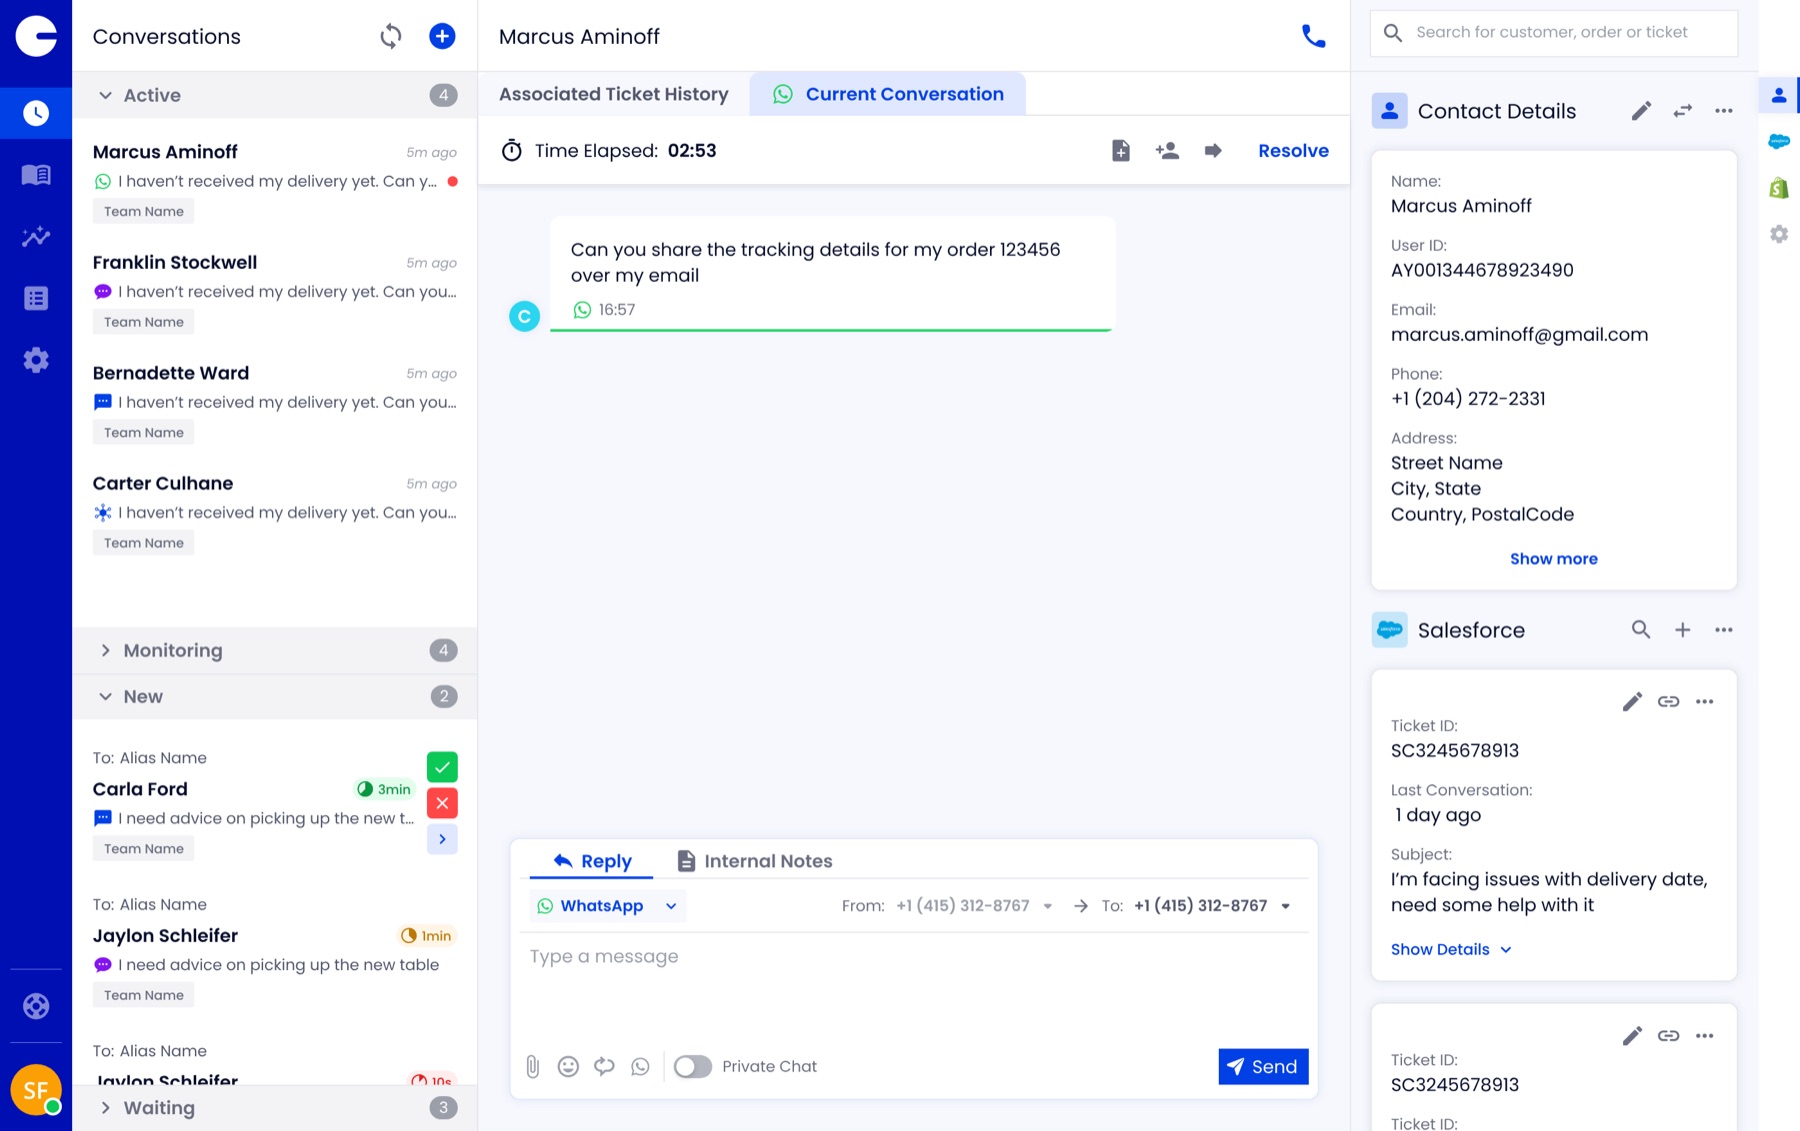
Task: Switch to Associated Ticket History tab
Action: (613, 94)
